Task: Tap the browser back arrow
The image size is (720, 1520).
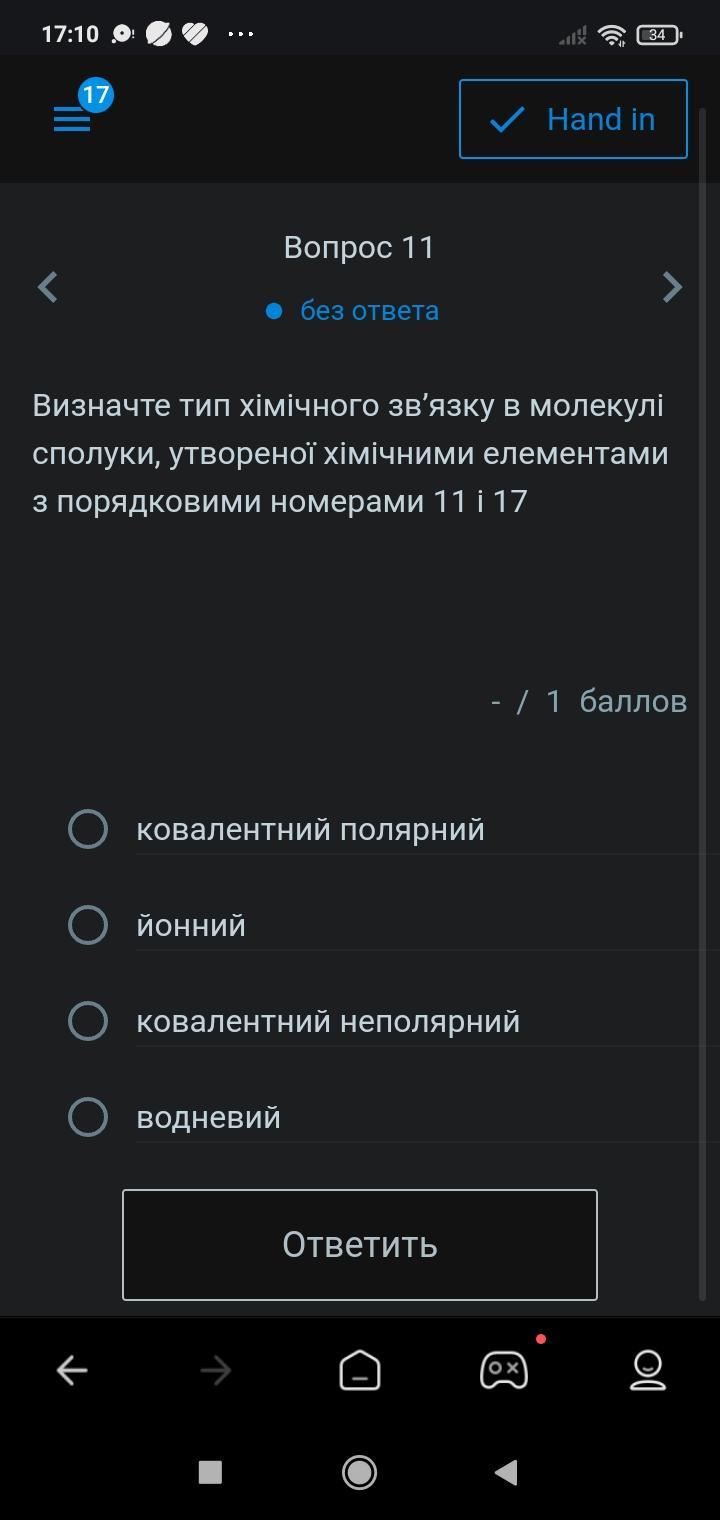Action: coord(72,1370)
